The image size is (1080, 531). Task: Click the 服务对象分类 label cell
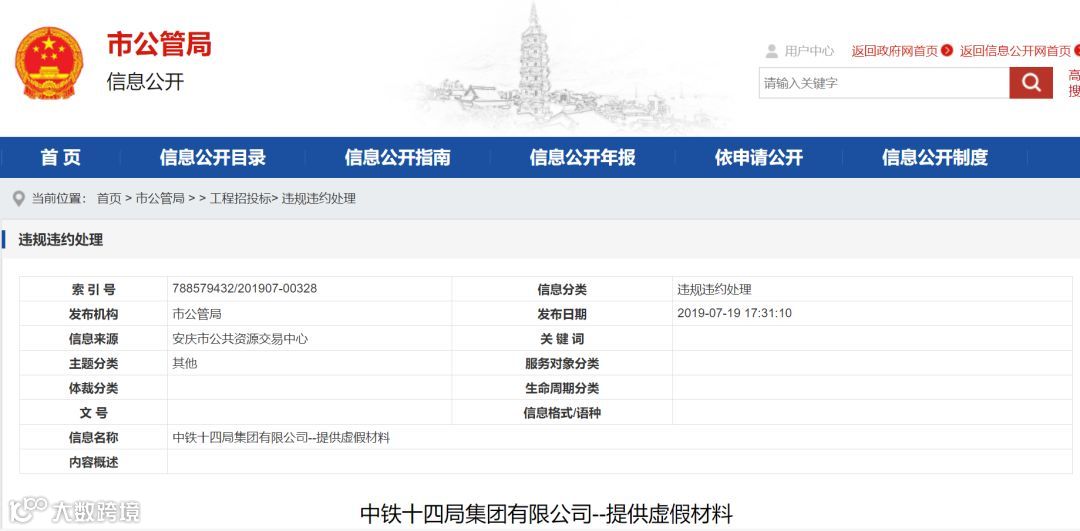coord(562,364)
